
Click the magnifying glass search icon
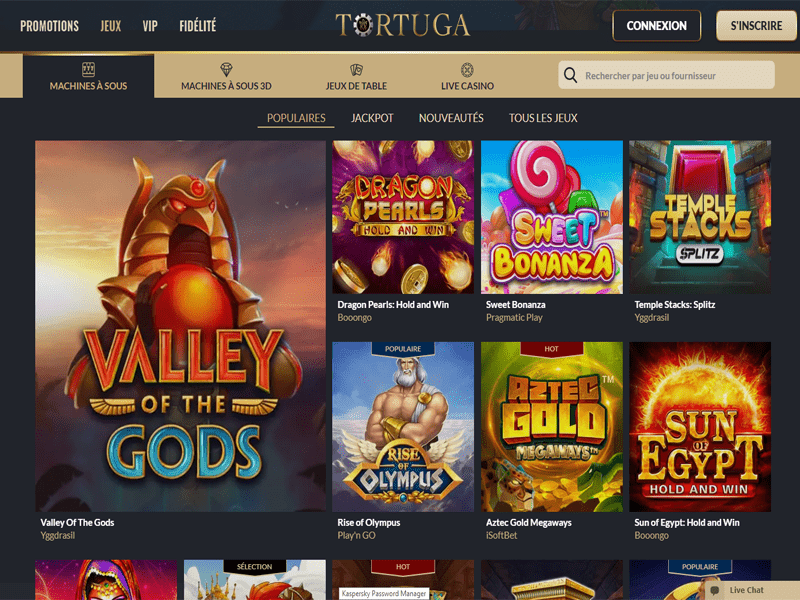point(570,76)
